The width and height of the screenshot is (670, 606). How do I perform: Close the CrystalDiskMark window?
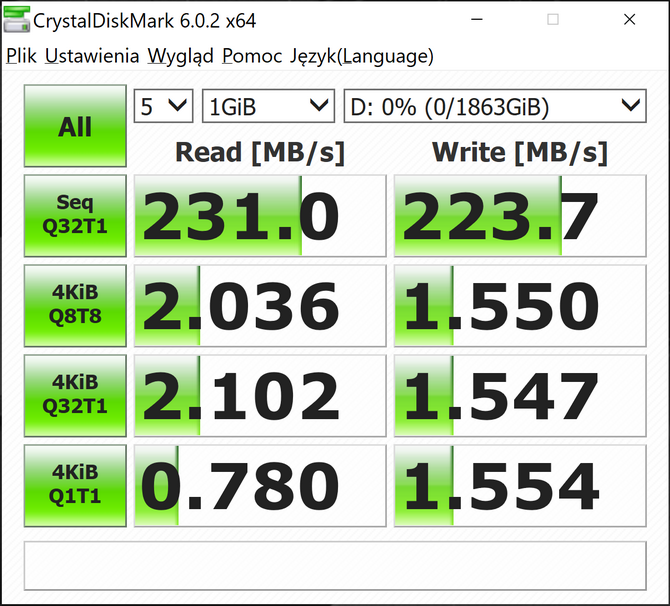click(x=629, y=20)
